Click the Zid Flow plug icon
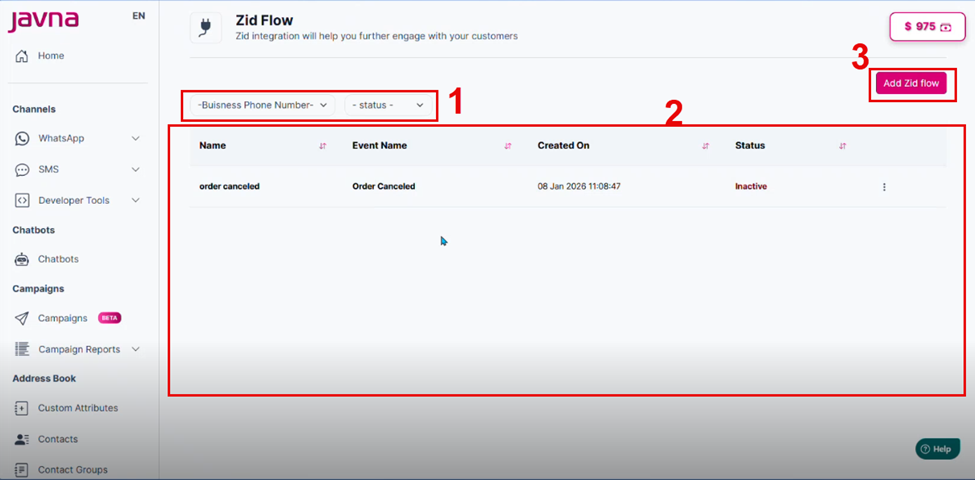 [x=206, y=27]
